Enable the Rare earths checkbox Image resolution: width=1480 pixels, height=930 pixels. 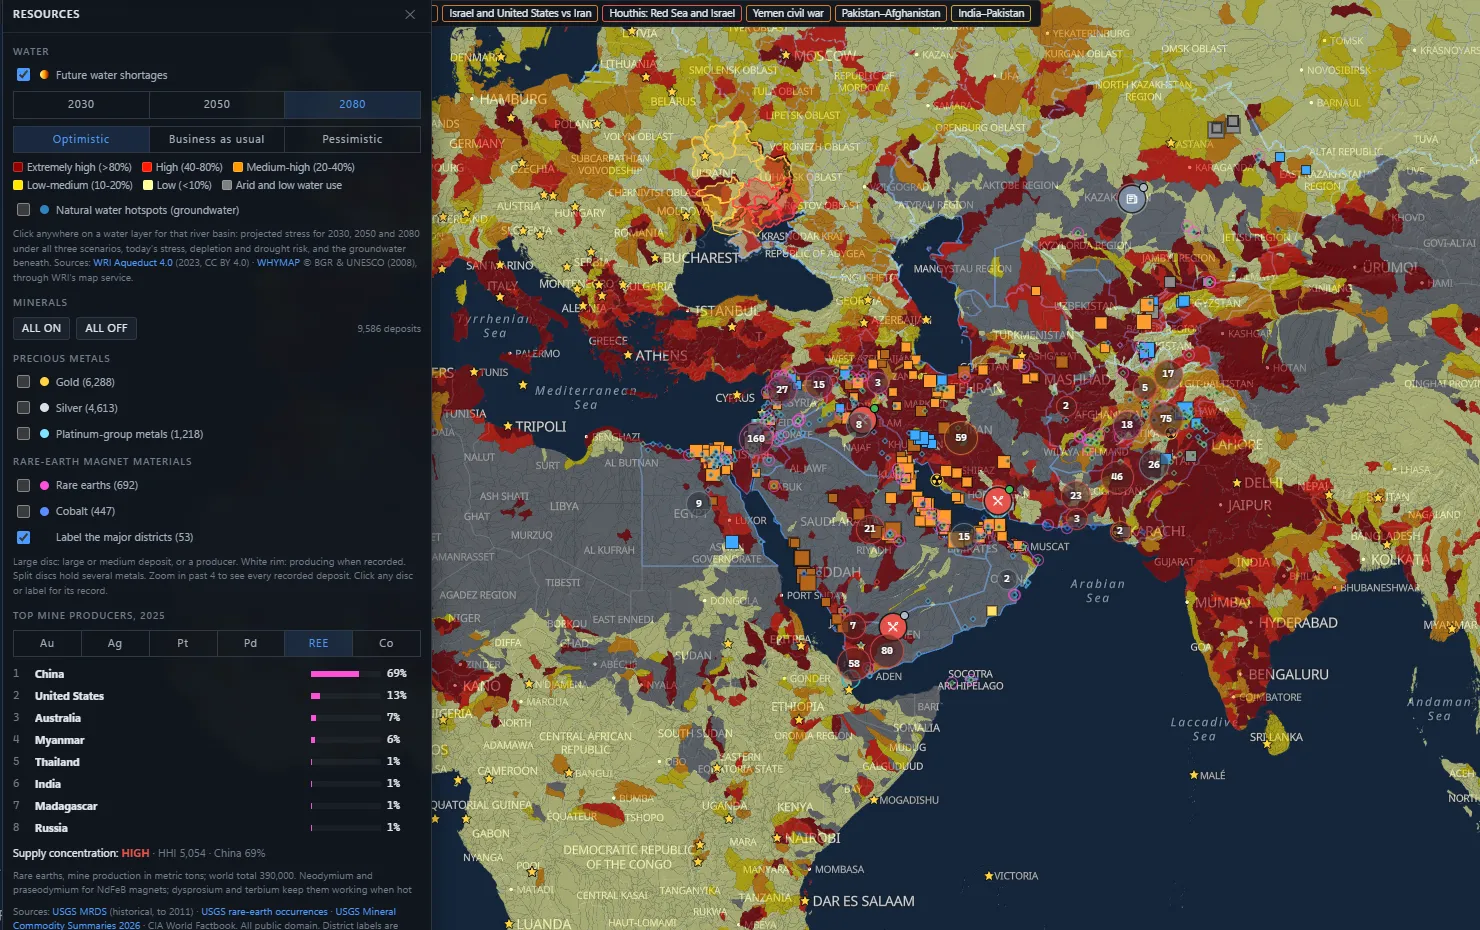[23, 485]
